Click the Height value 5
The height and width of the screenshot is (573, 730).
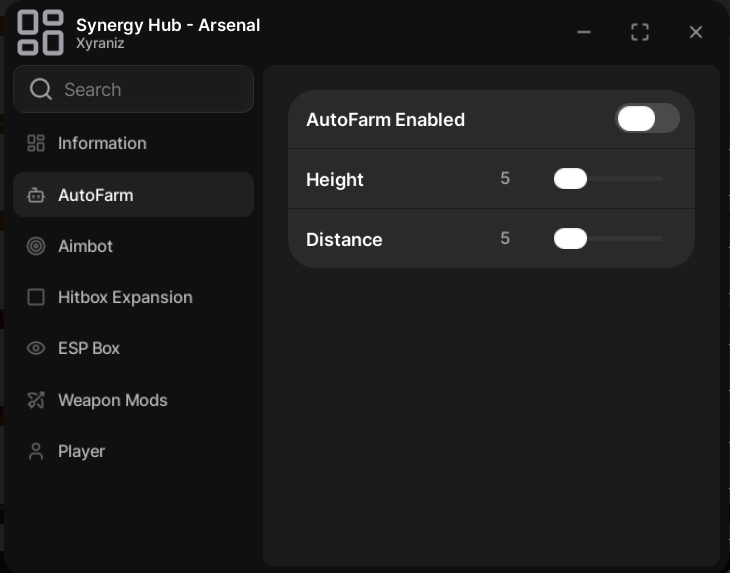click(x=505, y=178)
